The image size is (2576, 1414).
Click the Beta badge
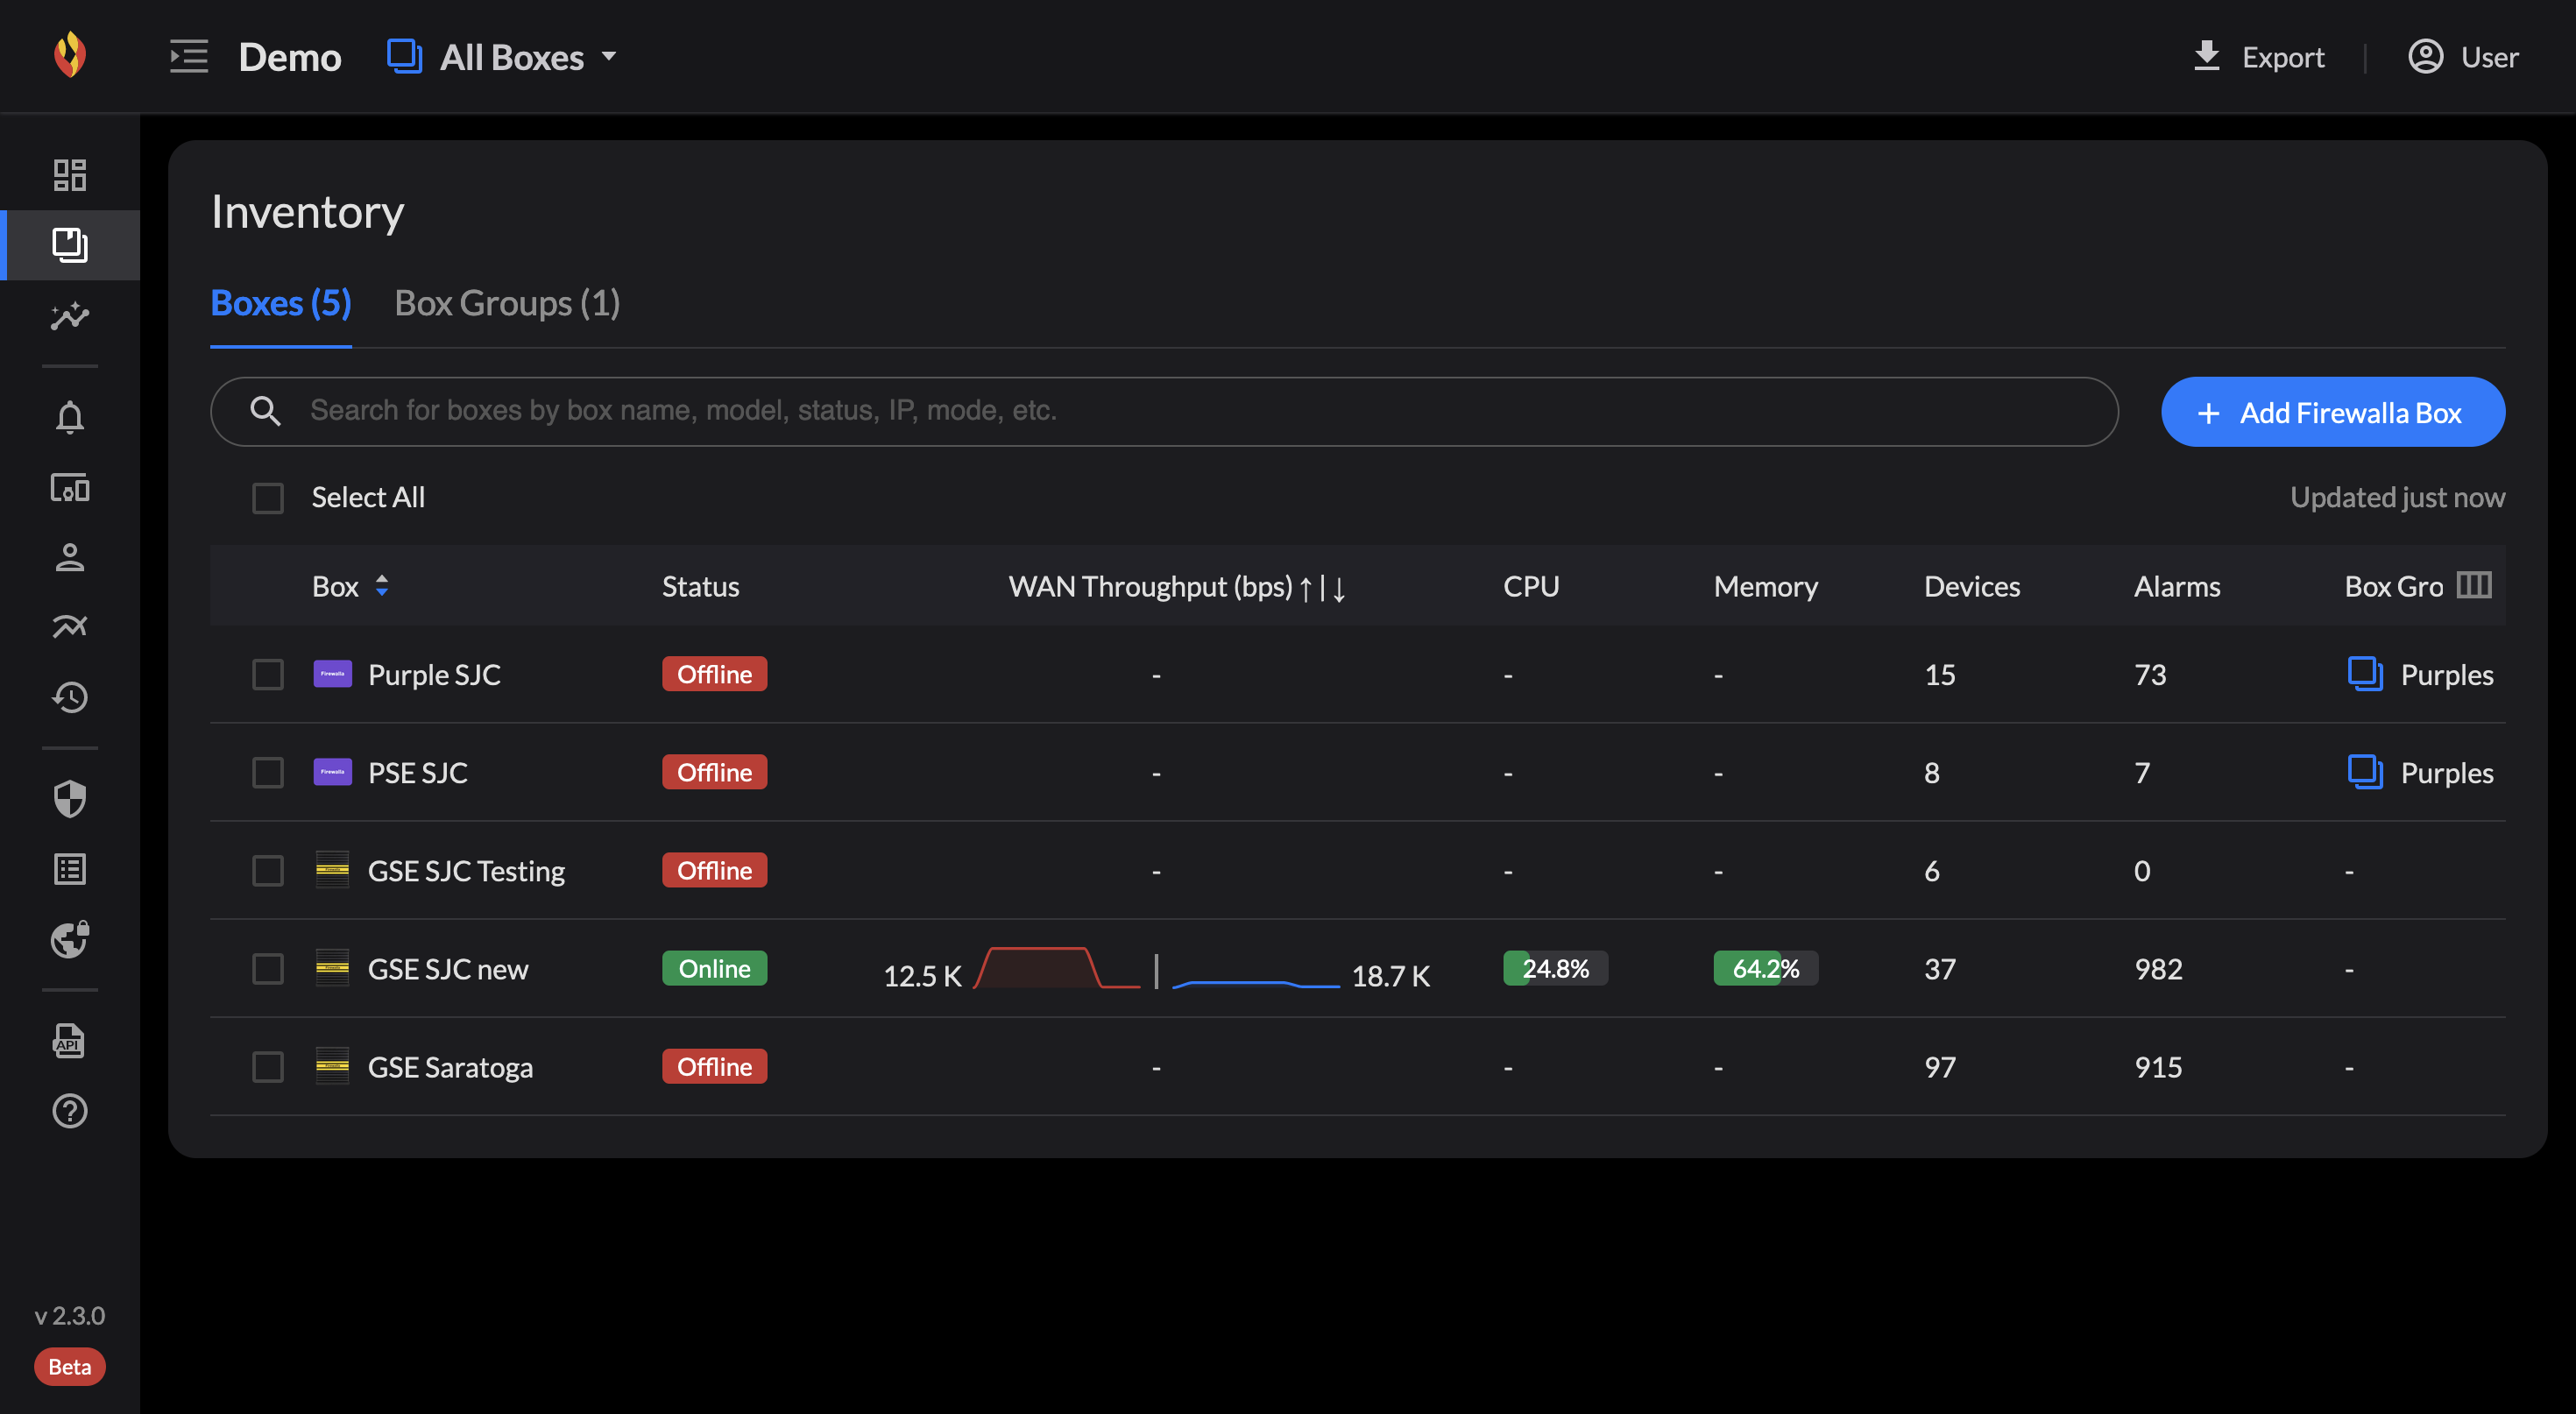point(70,1366)
